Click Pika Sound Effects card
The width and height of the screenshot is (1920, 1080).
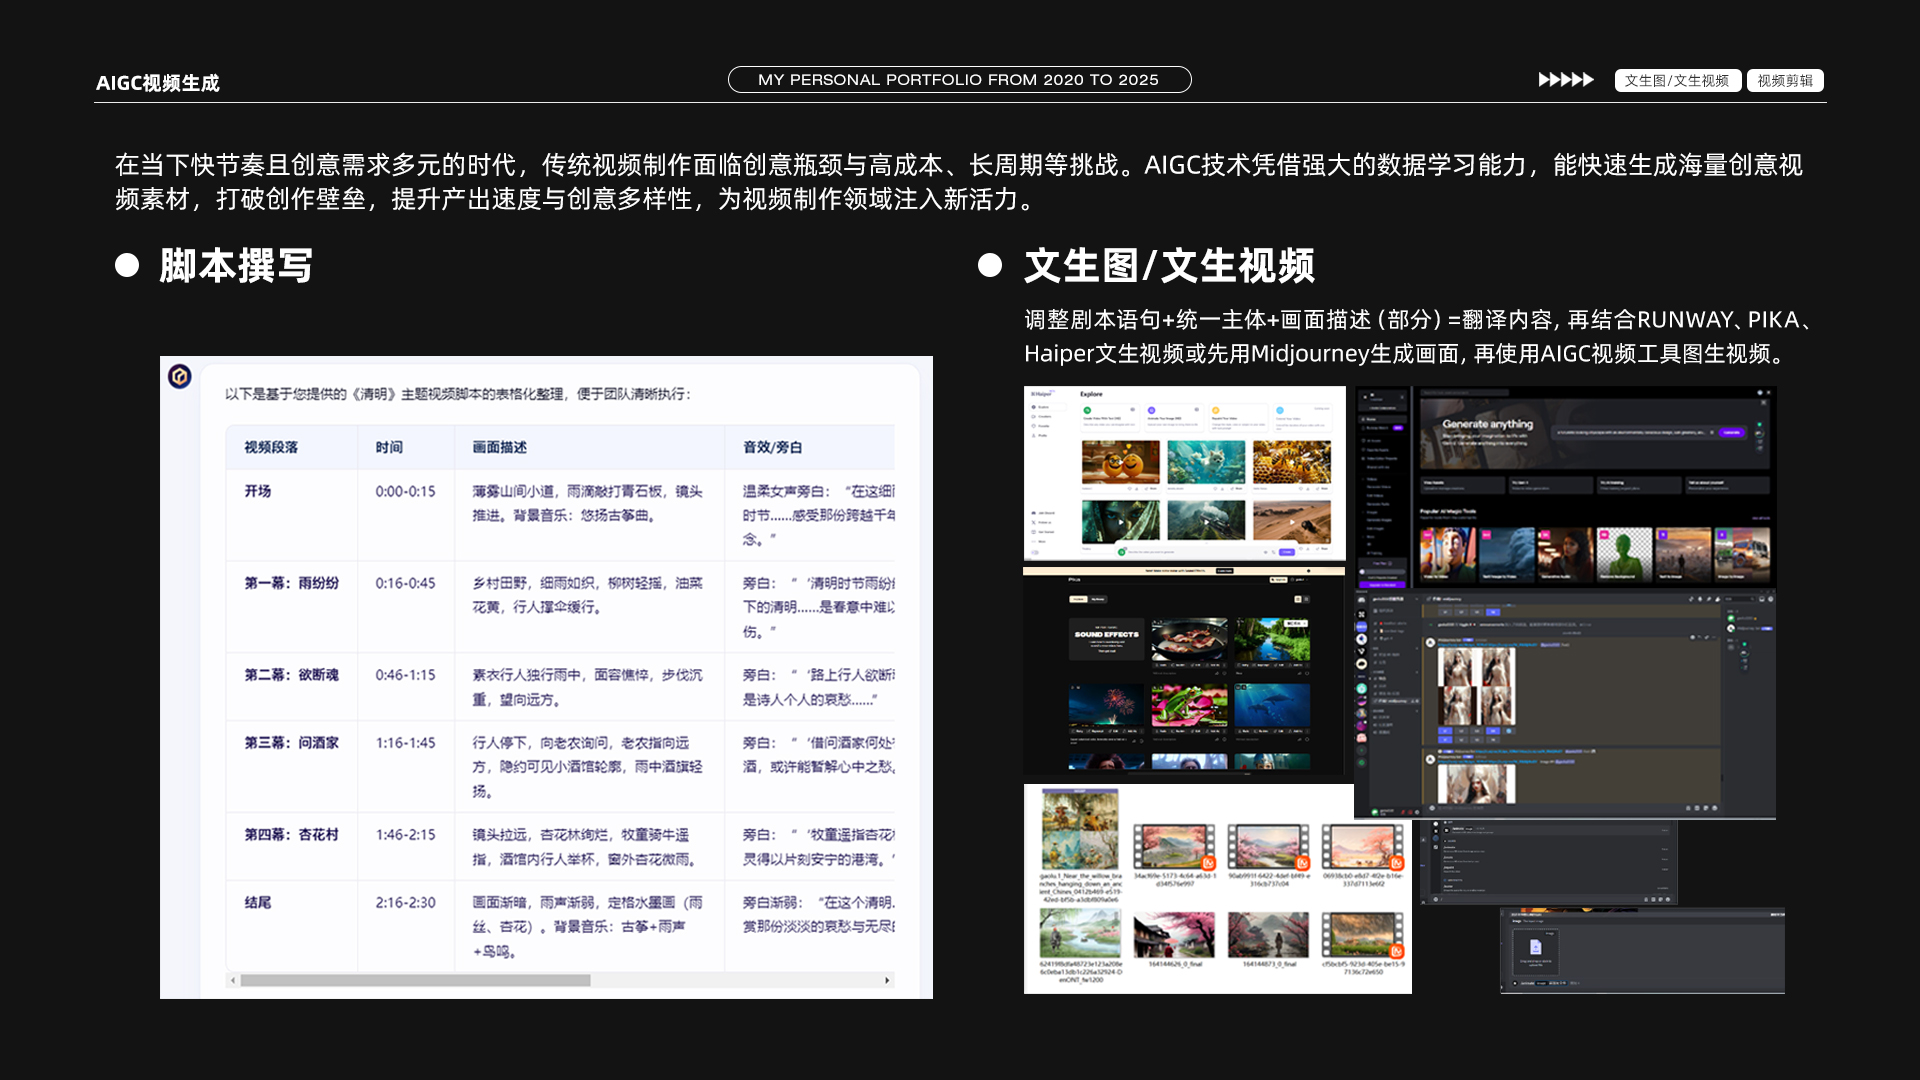(1106, 638)
